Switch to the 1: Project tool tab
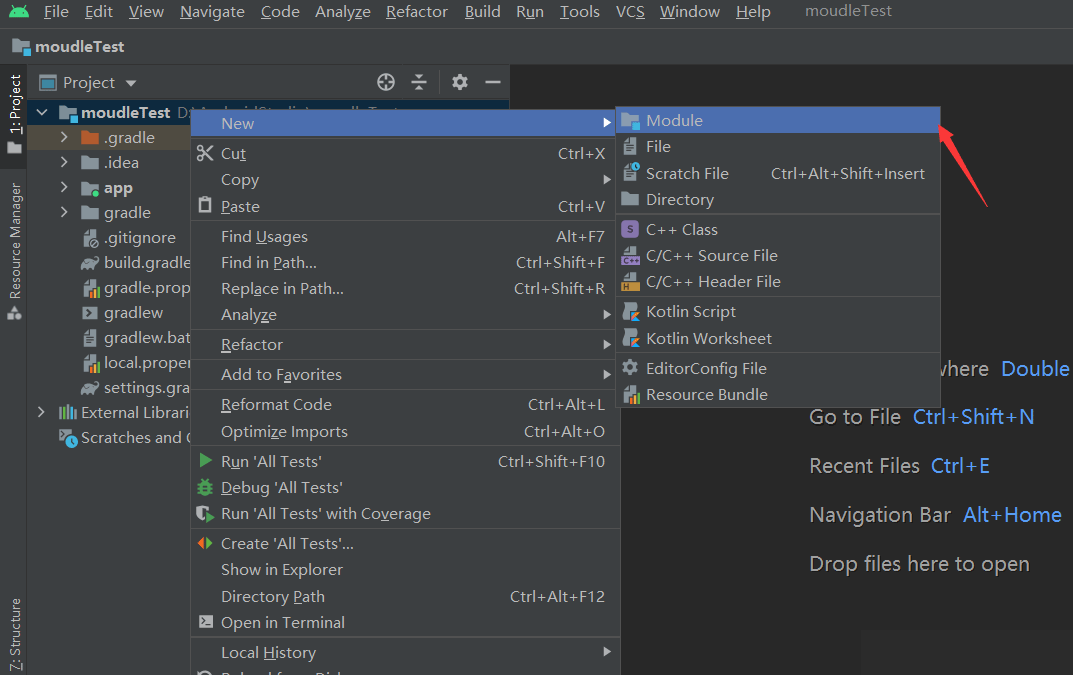The width and height of the screenshot is (1073, 675). point(14,114)
